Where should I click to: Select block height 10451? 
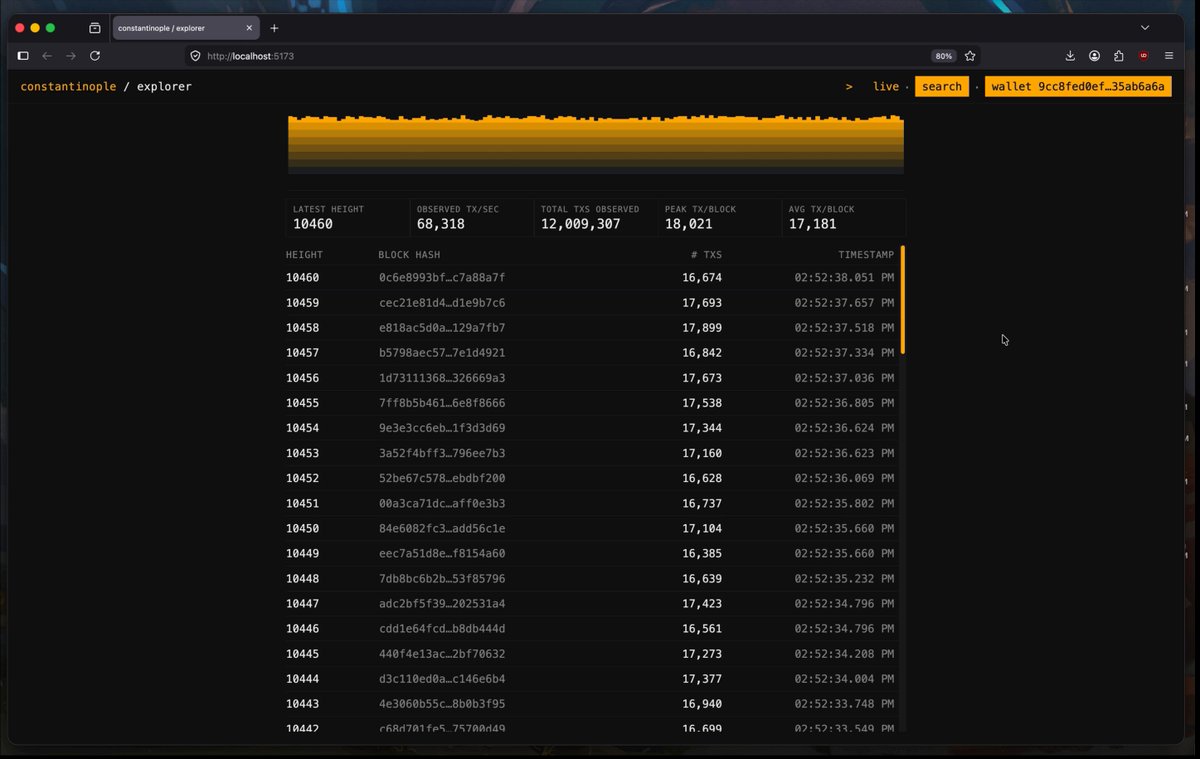(302, 503)
